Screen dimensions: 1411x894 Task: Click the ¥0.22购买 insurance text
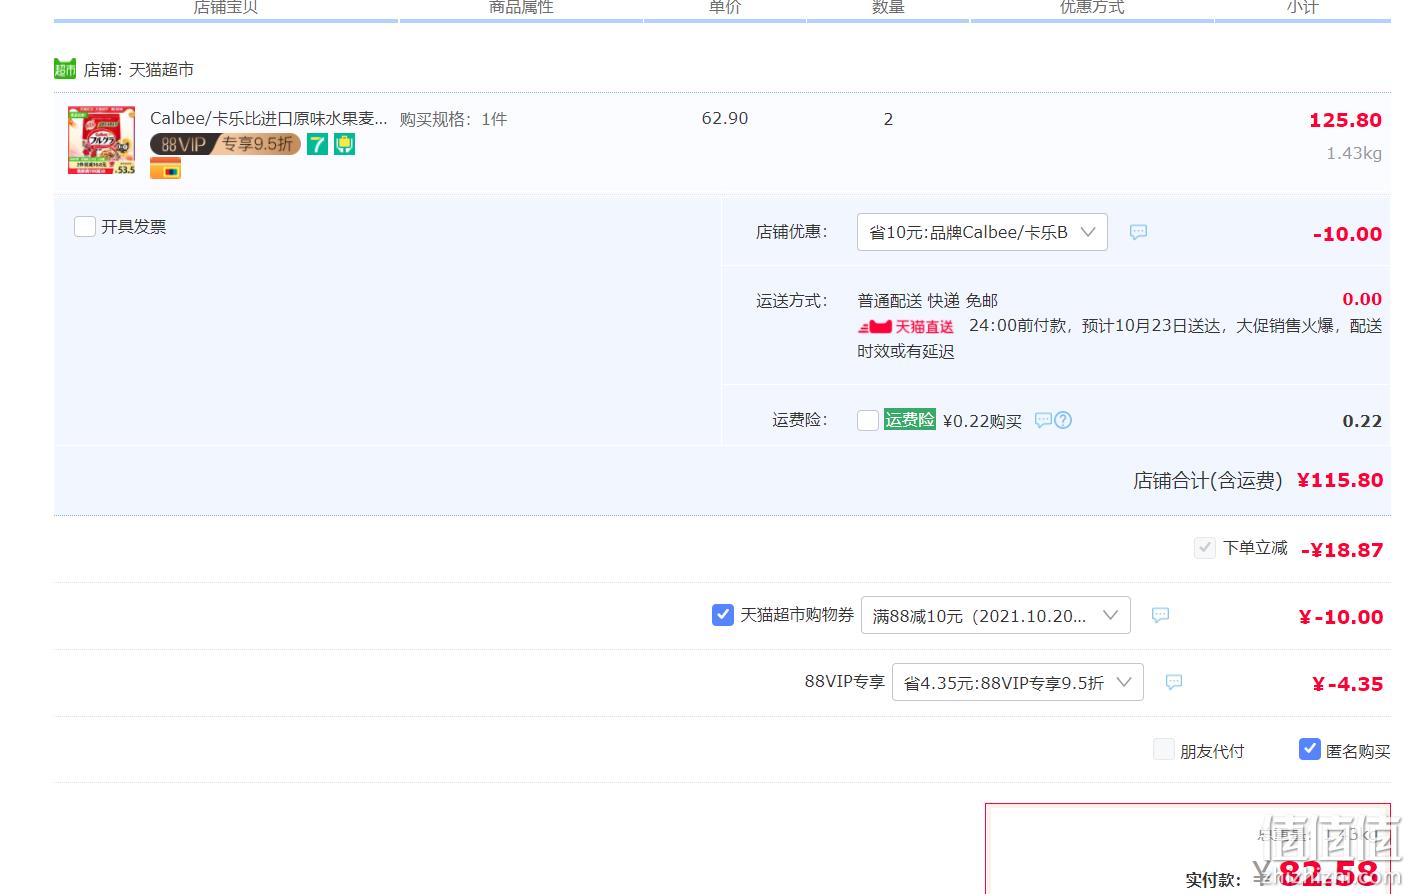[982, 421]
